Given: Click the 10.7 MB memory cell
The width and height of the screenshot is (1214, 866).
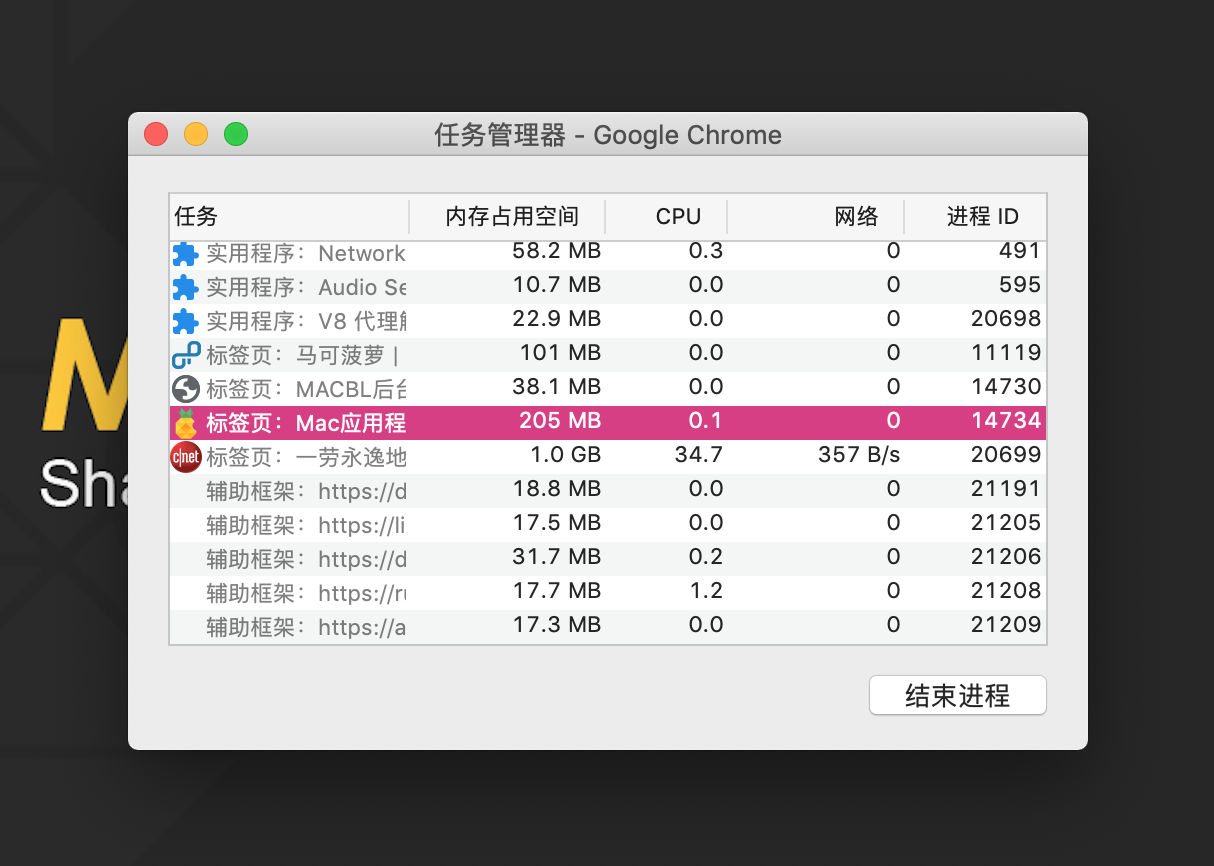Looking at the screenshot, I should coord(556,285).
